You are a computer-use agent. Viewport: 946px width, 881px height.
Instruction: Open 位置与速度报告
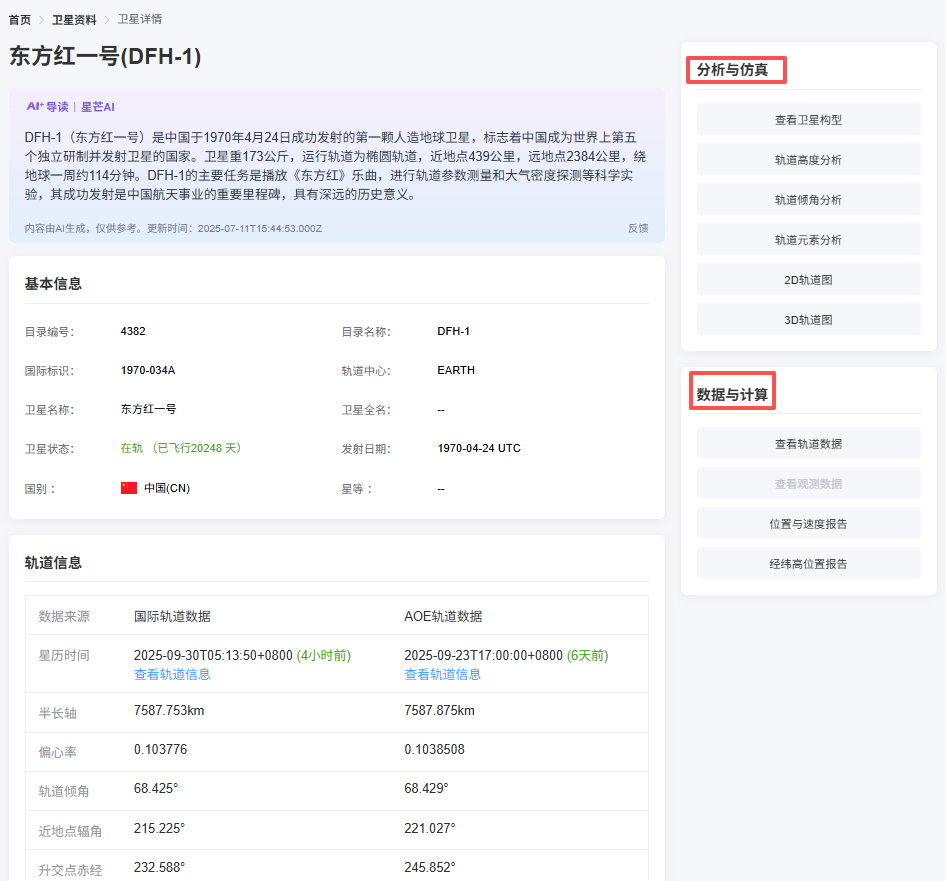[x=808, y=524]
